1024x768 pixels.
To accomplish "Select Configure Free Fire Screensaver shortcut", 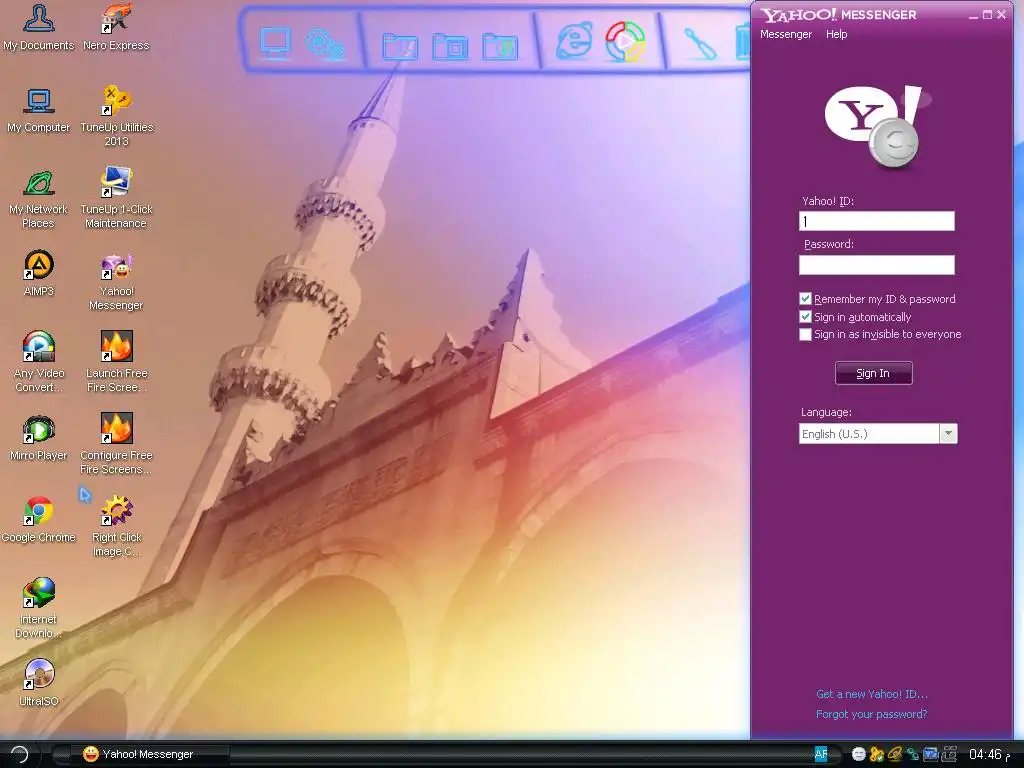I will click(116, 444).
